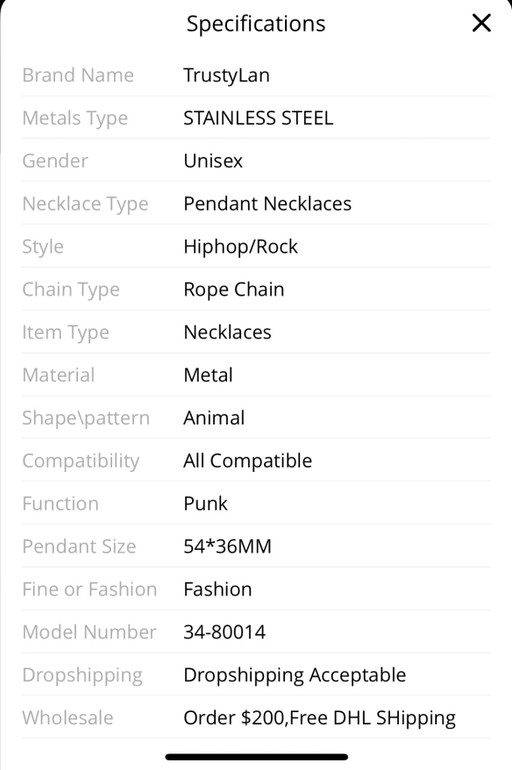Select the Pendant Necklaces value

268,204
